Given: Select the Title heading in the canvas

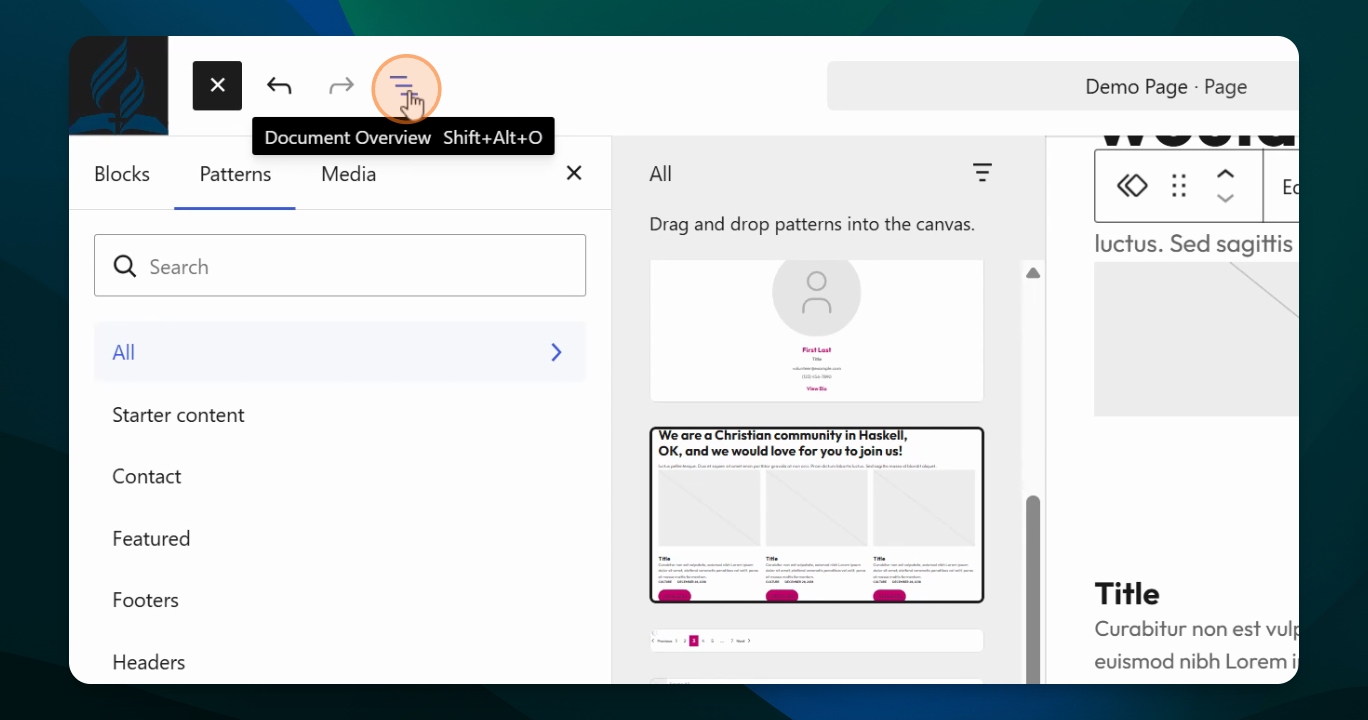Looking at the screenshot, I should [x=1127, y=594].
